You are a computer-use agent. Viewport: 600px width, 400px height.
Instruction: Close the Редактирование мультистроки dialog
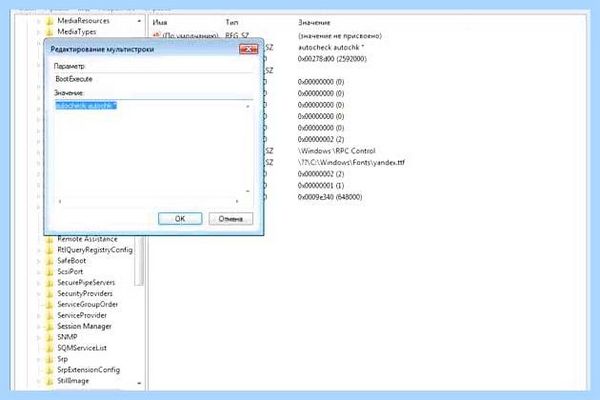click(248, 49)
